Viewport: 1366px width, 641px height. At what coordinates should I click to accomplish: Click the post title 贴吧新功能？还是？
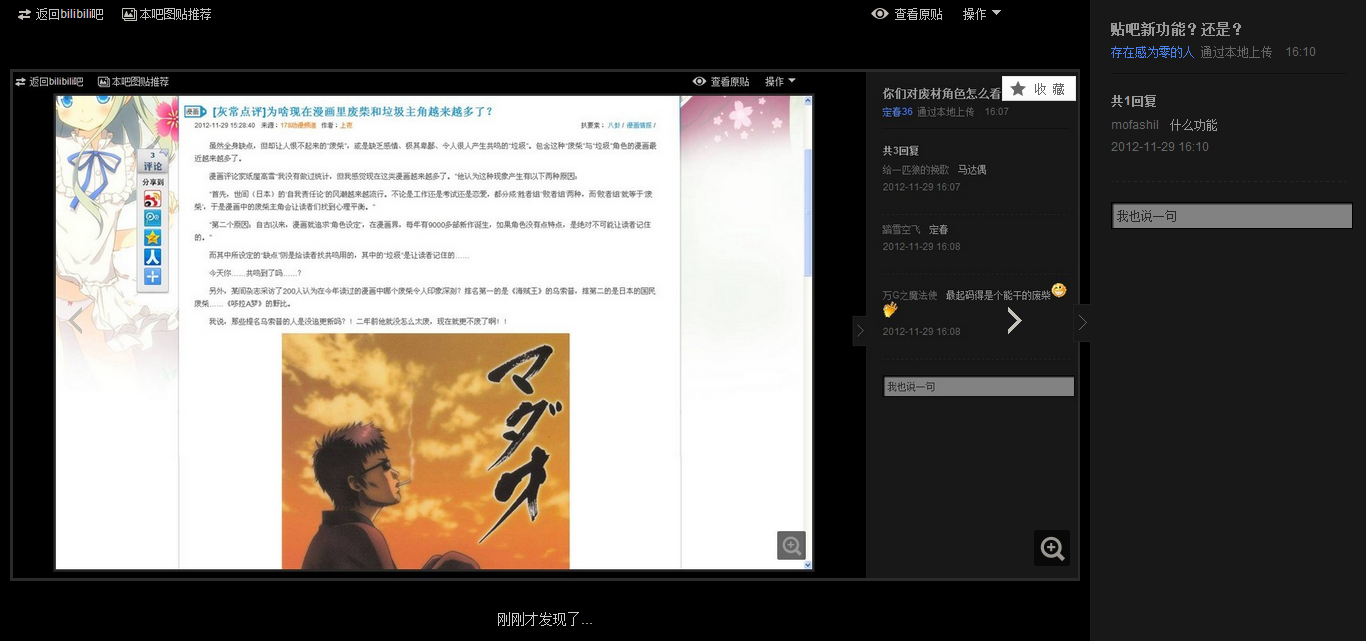click(x=1176, y=29)
